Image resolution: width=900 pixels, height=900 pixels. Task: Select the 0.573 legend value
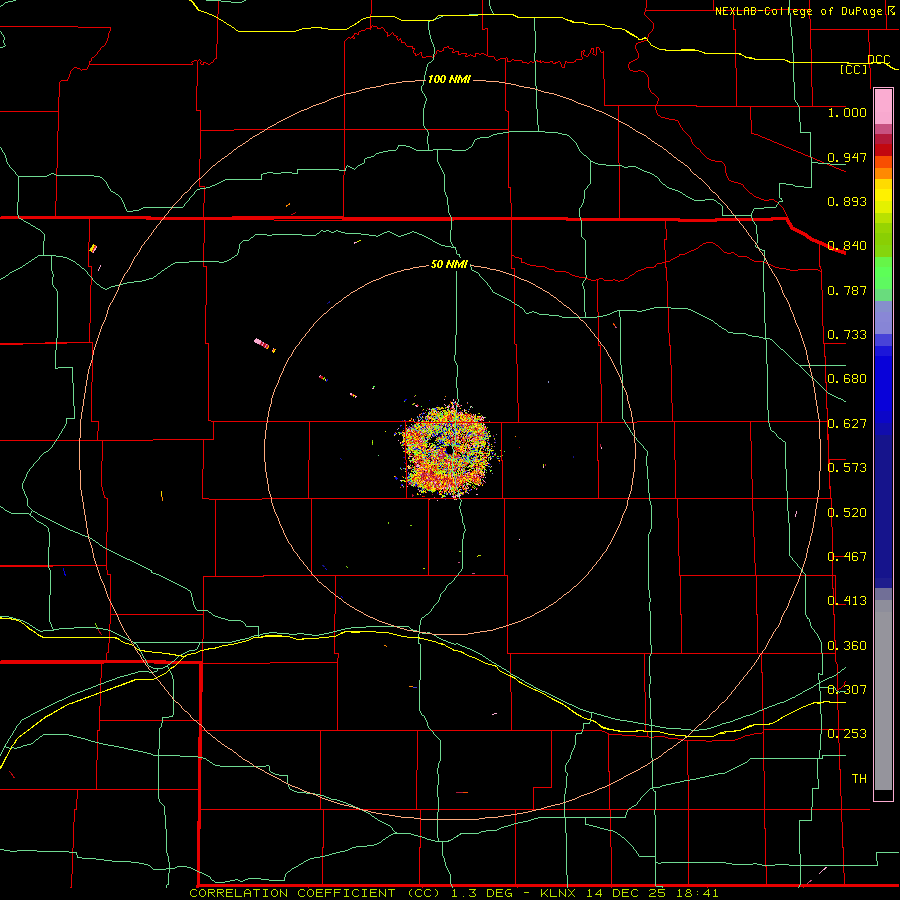click(847, 468)
